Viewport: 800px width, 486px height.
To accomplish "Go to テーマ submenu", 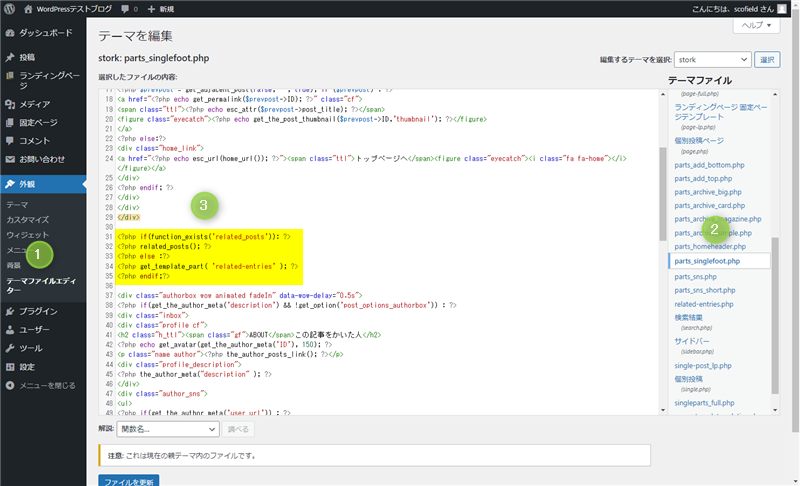I will click(x=17, y=204).
